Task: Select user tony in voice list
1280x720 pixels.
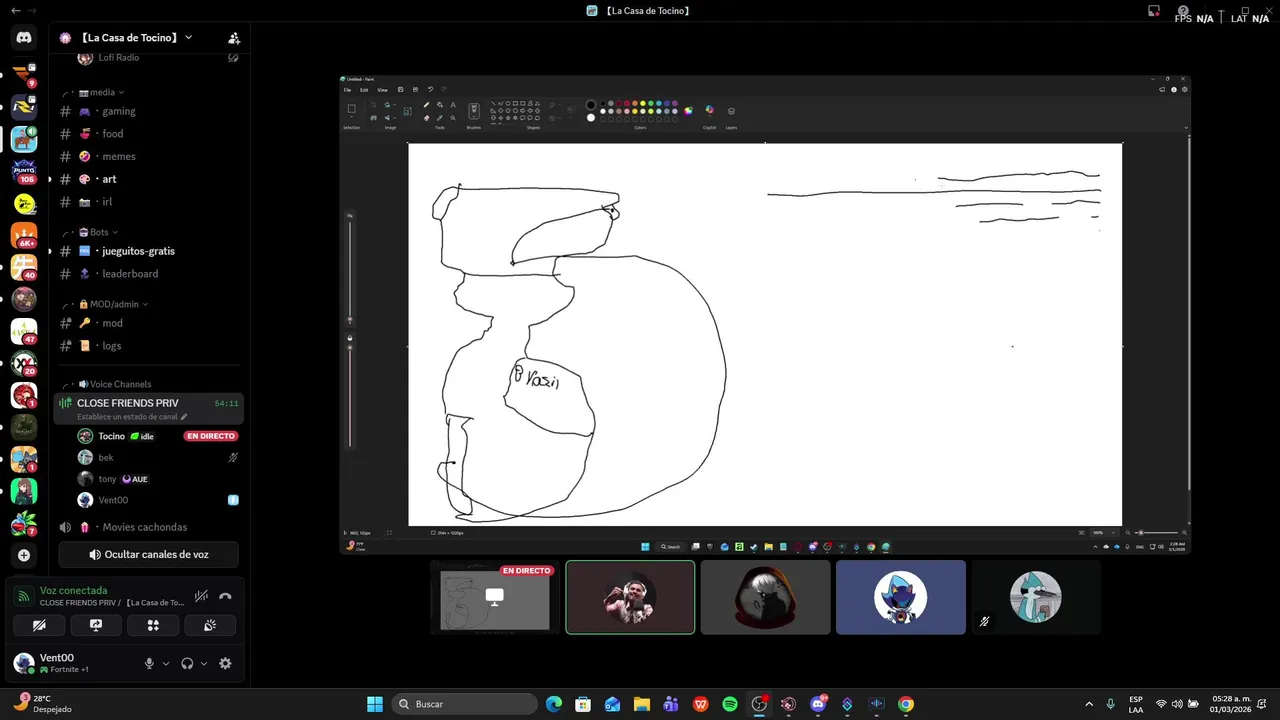Action: [x=158, y=479]
